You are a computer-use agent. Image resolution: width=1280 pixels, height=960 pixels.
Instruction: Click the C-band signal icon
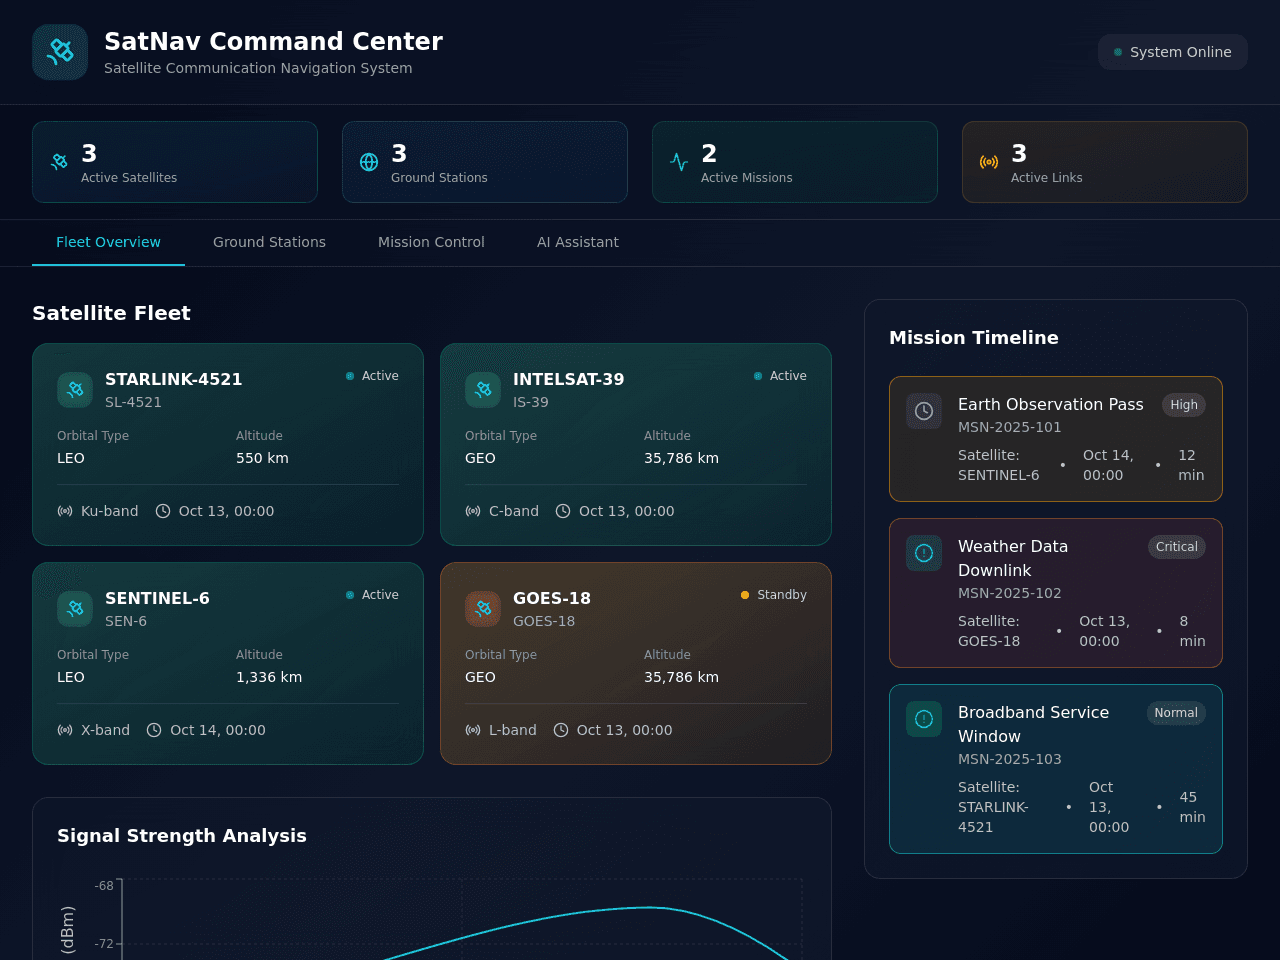point(473,511)
